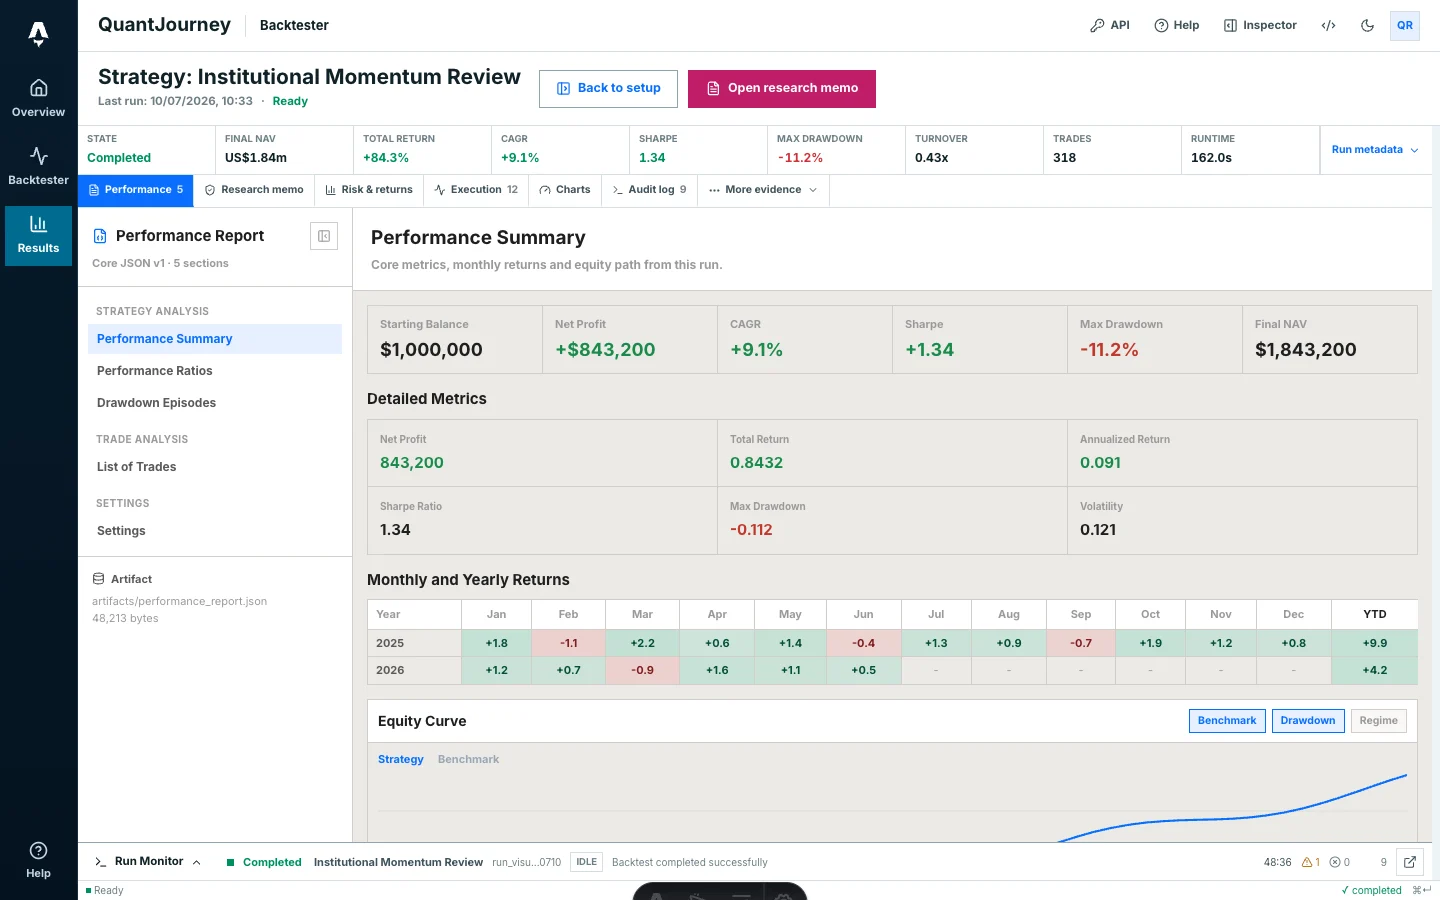
Task: Toggle the Regime overlay on Equity Curve
Action: tap(1379, 721)
